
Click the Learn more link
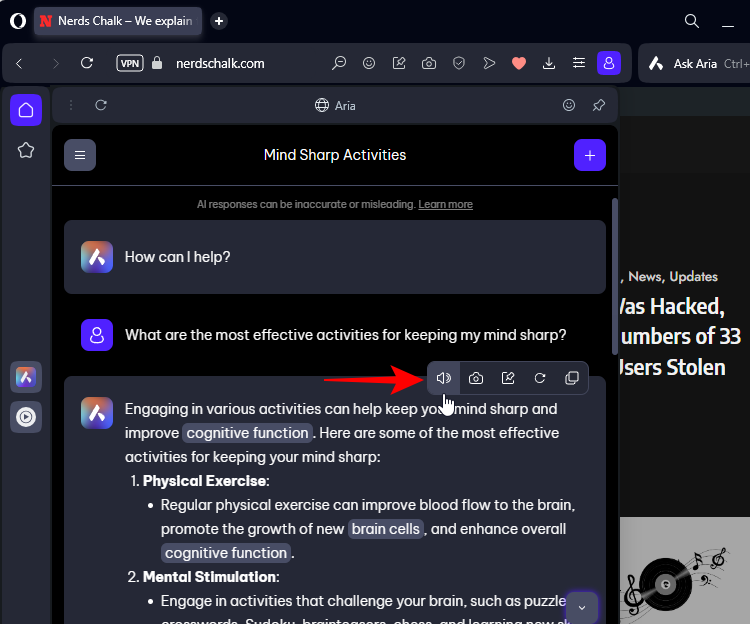[x=445, y=204]
